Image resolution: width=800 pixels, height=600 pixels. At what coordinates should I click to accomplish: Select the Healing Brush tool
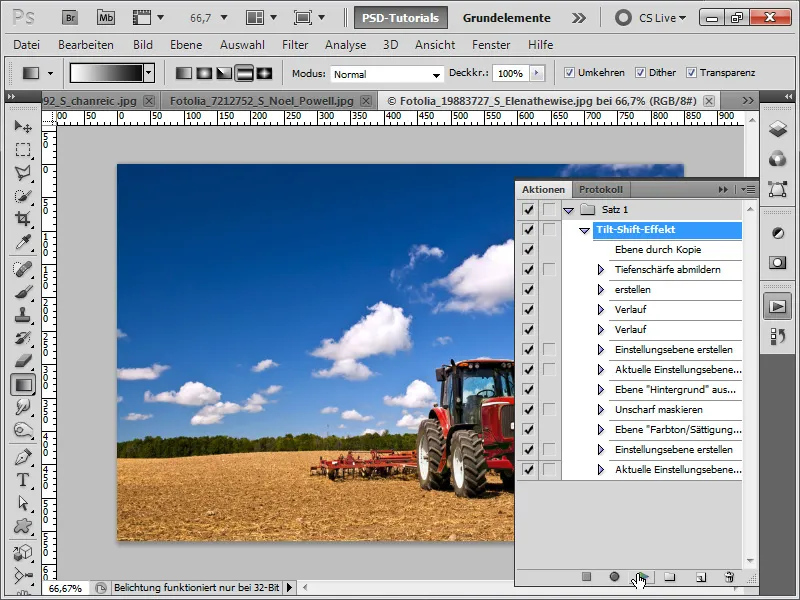click(x=22, y=268)
